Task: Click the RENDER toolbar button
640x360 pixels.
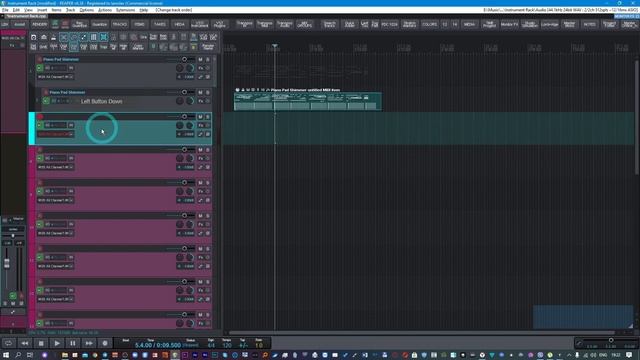Action: (40, 24)
